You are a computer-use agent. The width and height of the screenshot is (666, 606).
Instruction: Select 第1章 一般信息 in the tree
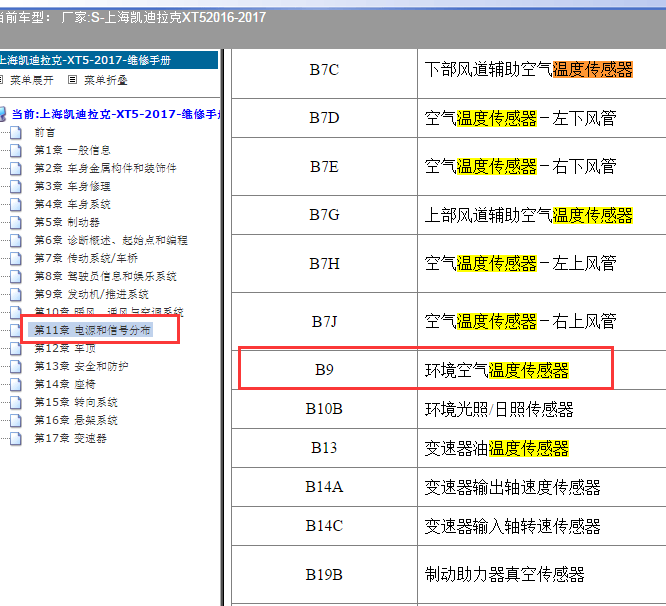[x=72, y=150]
